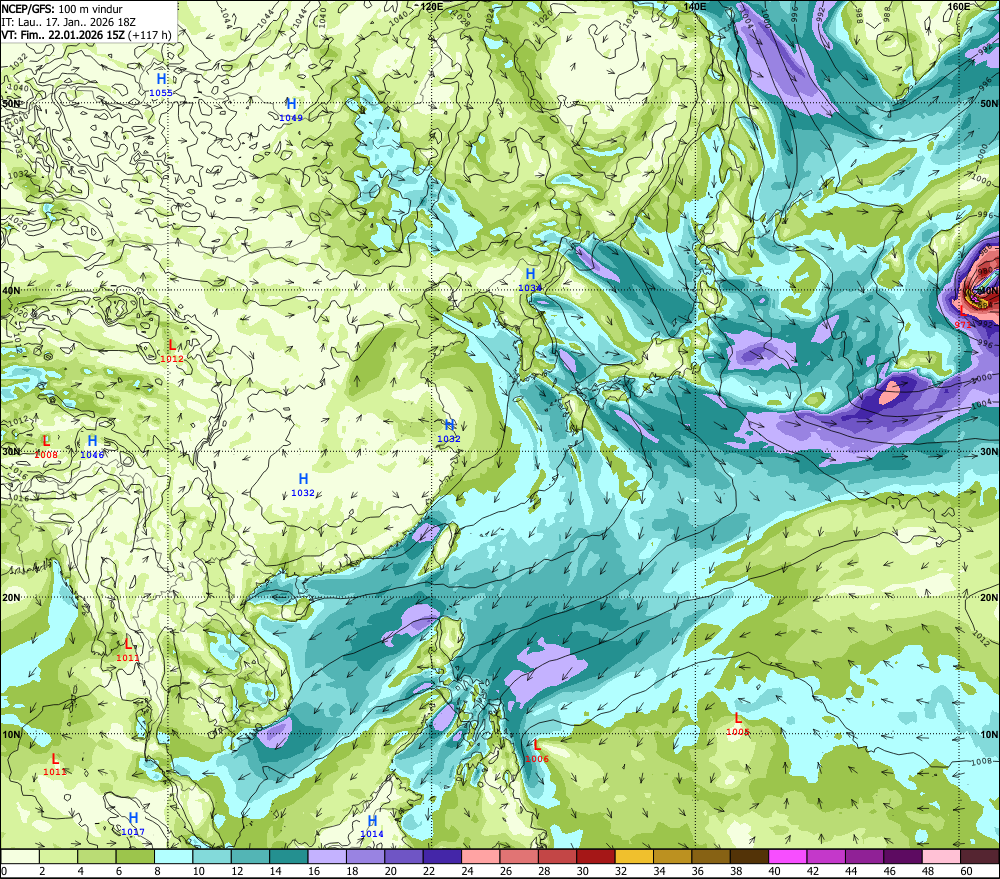Image resolution: width=1000 pixels, height=879 pixels.
Task: Pick the 24–26 pink legend swatch
Action: tap(481, 856)
